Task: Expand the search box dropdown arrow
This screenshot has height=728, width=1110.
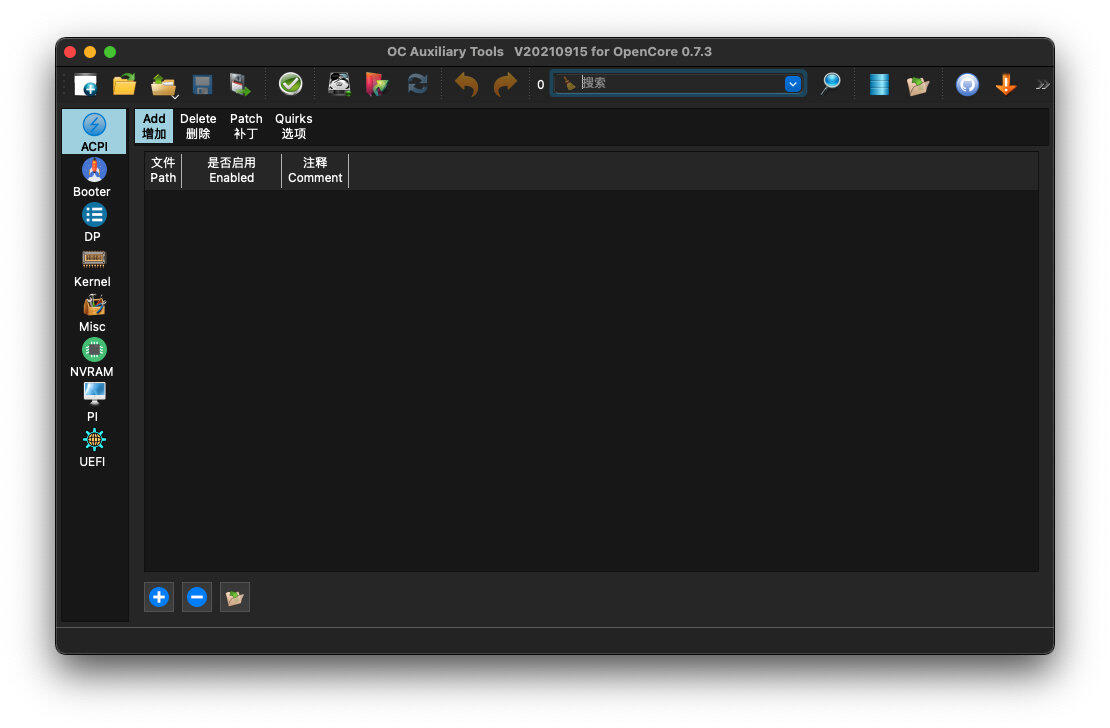Action: [793, 84]
